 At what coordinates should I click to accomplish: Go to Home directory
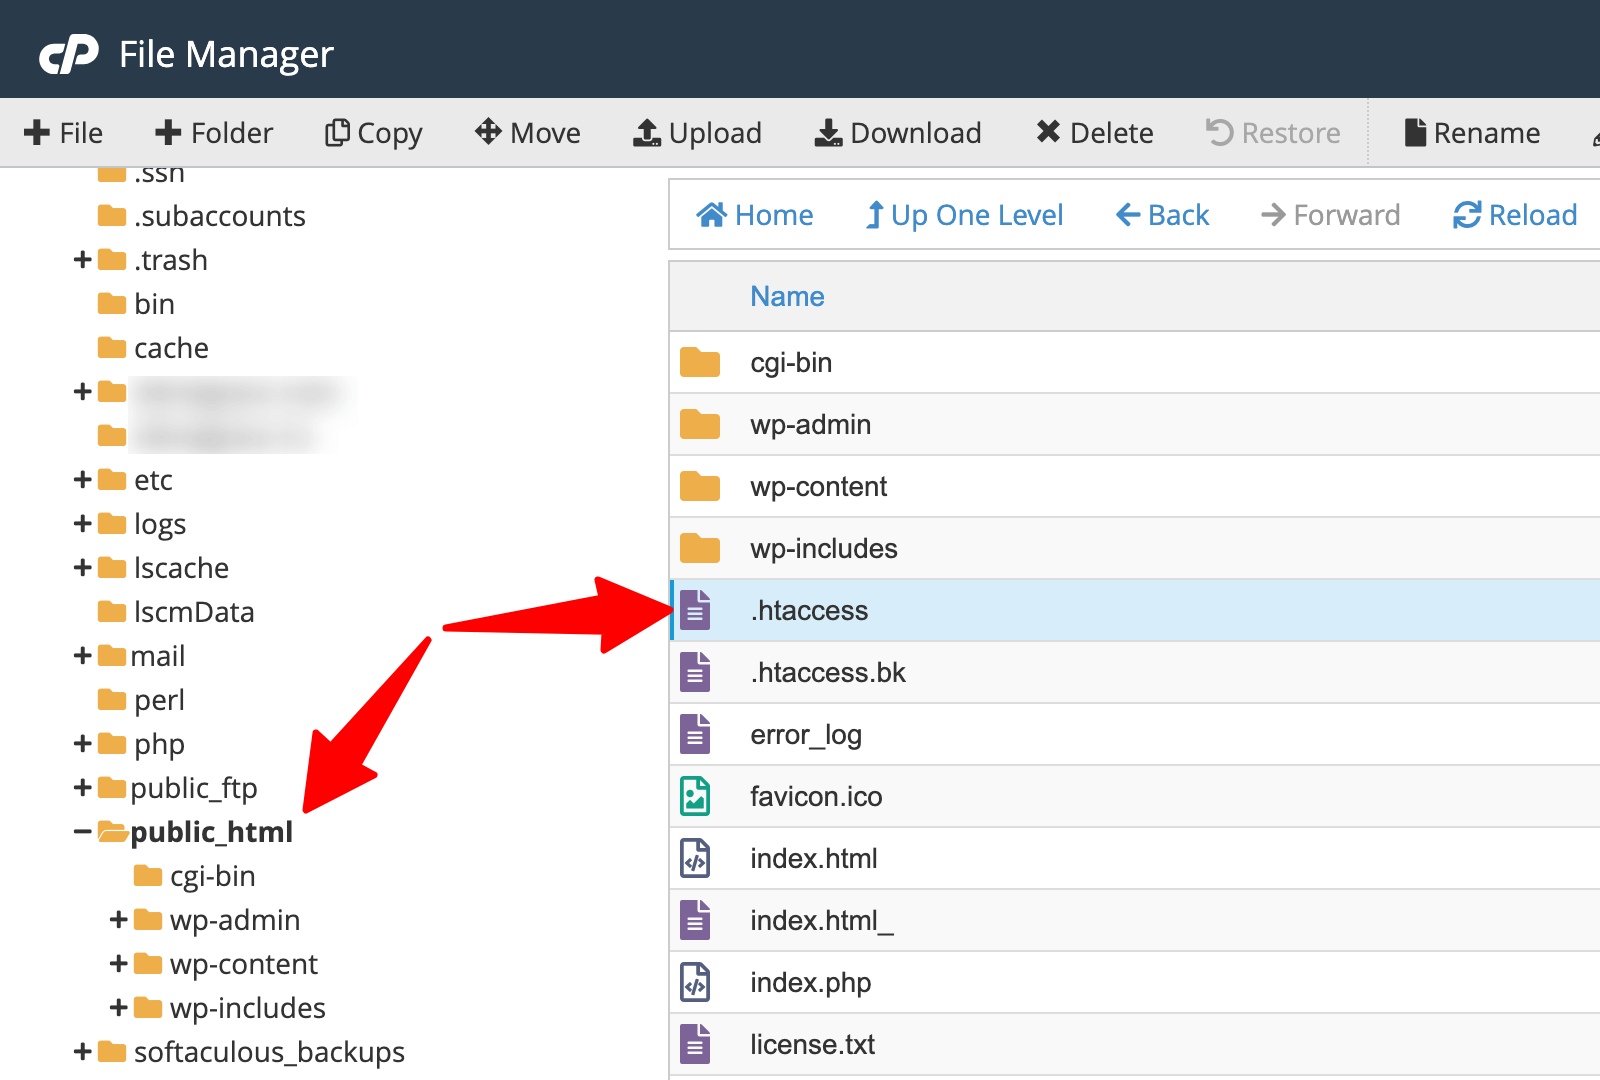(755, 215)
